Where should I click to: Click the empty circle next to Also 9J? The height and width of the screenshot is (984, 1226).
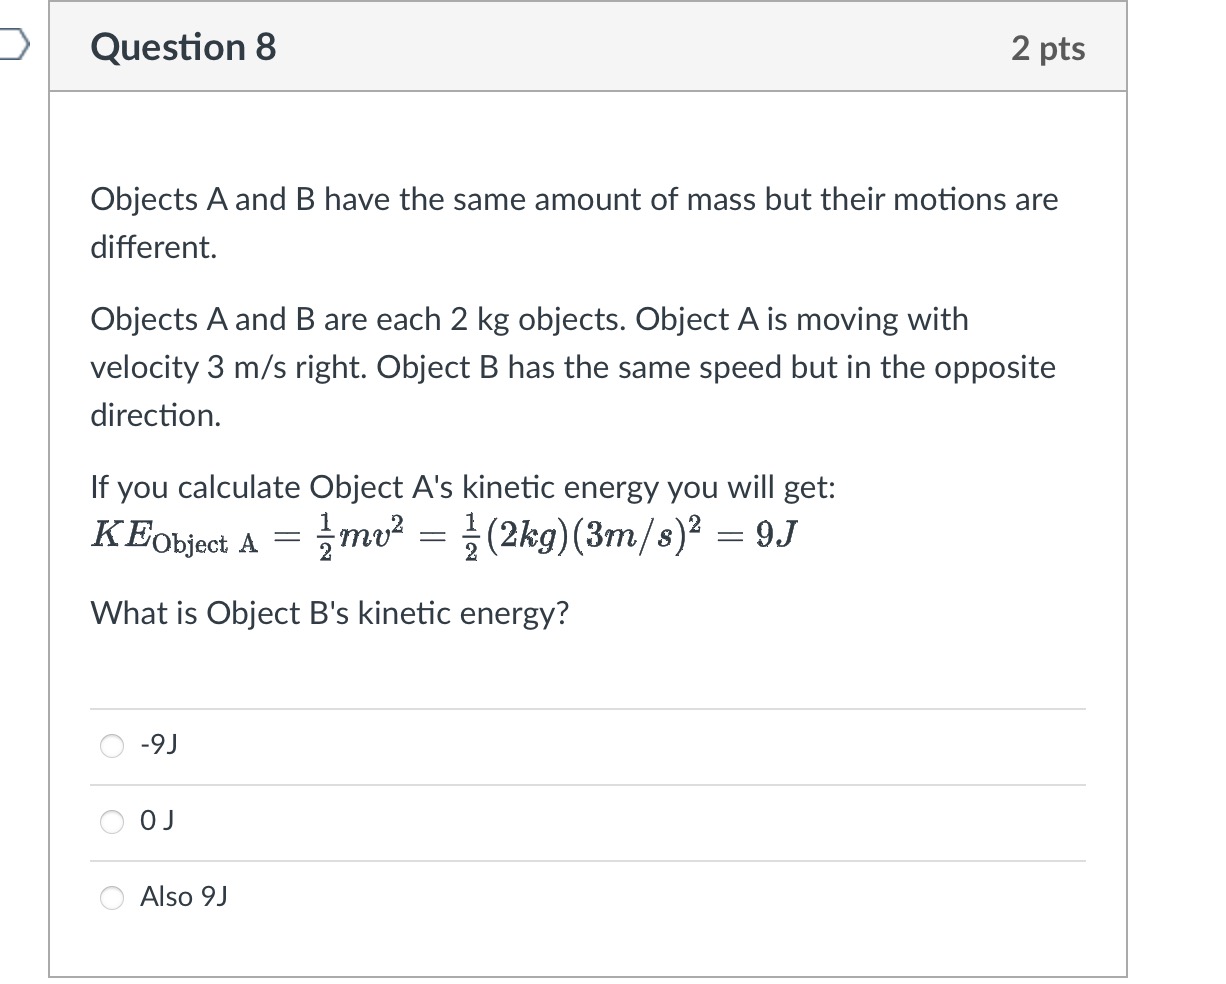(111, 898)
